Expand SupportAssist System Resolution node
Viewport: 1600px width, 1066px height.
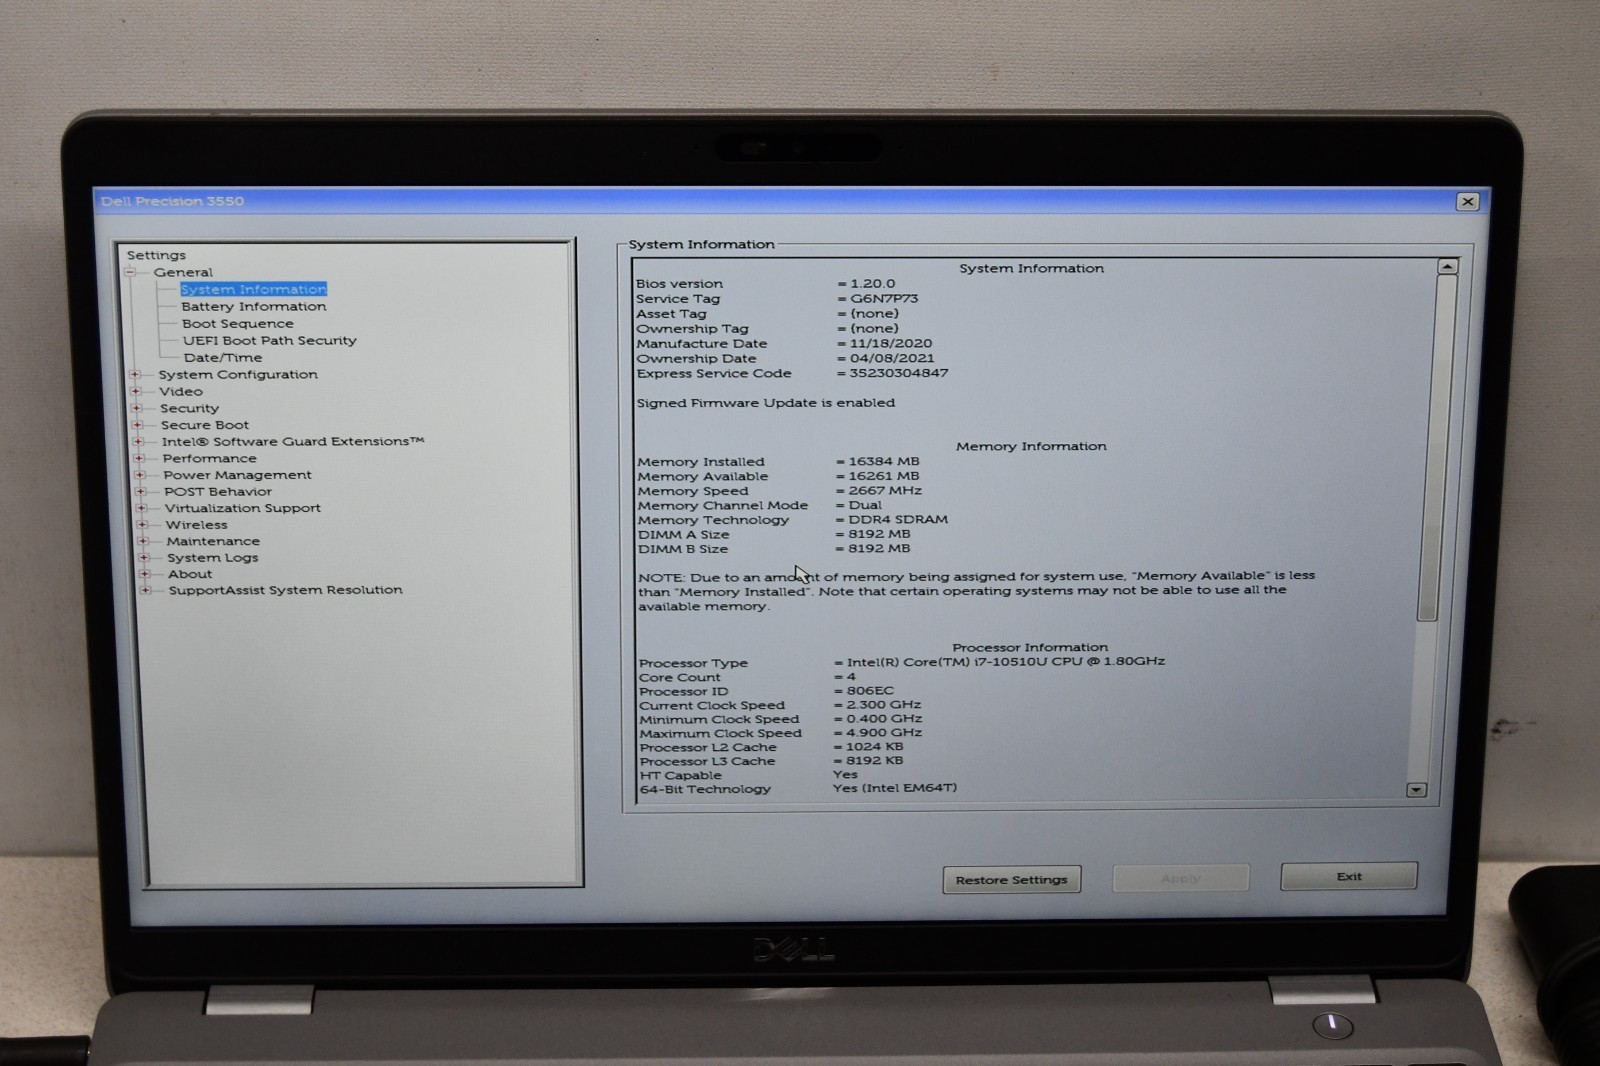pos(146,590)
